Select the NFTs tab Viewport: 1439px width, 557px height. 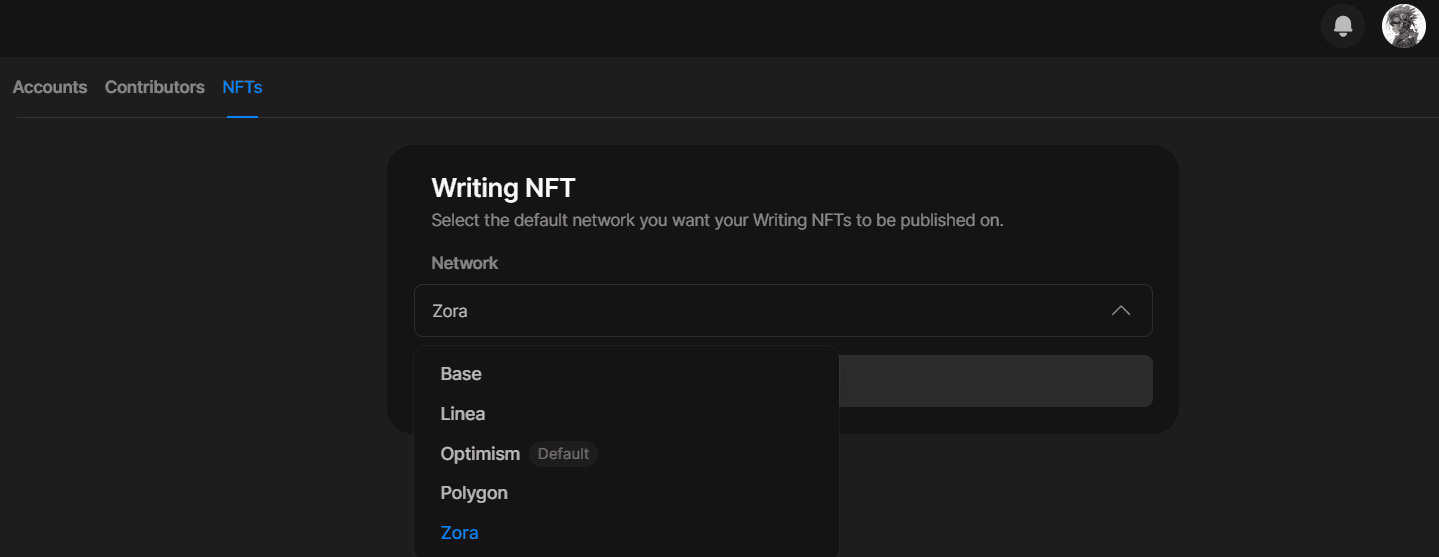point(242,87)
